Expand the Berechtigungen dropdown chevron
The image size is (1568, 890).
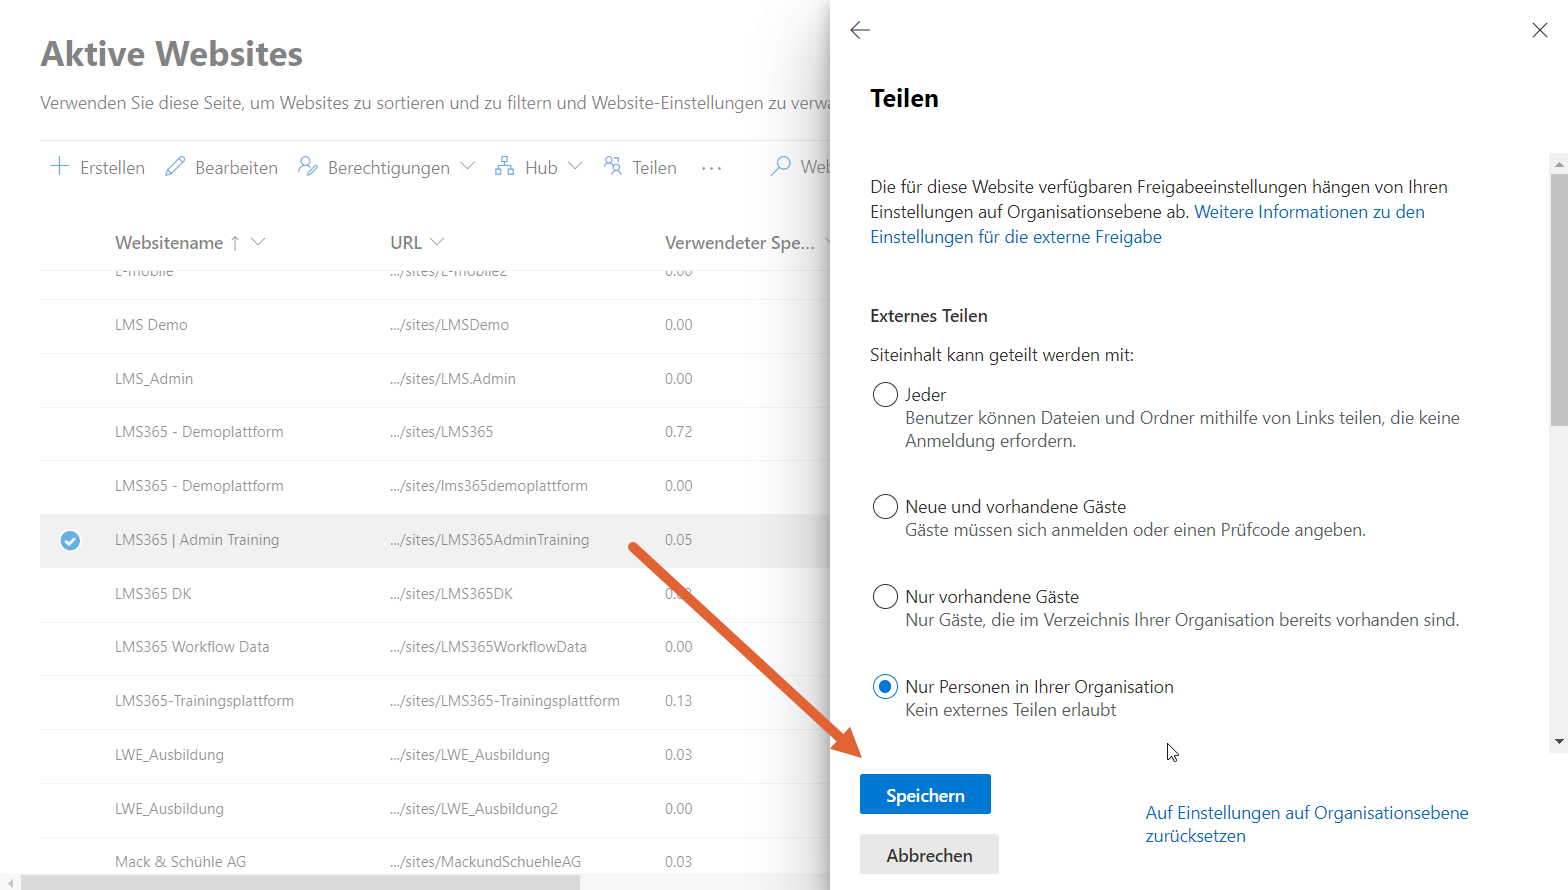pos(467,166)
